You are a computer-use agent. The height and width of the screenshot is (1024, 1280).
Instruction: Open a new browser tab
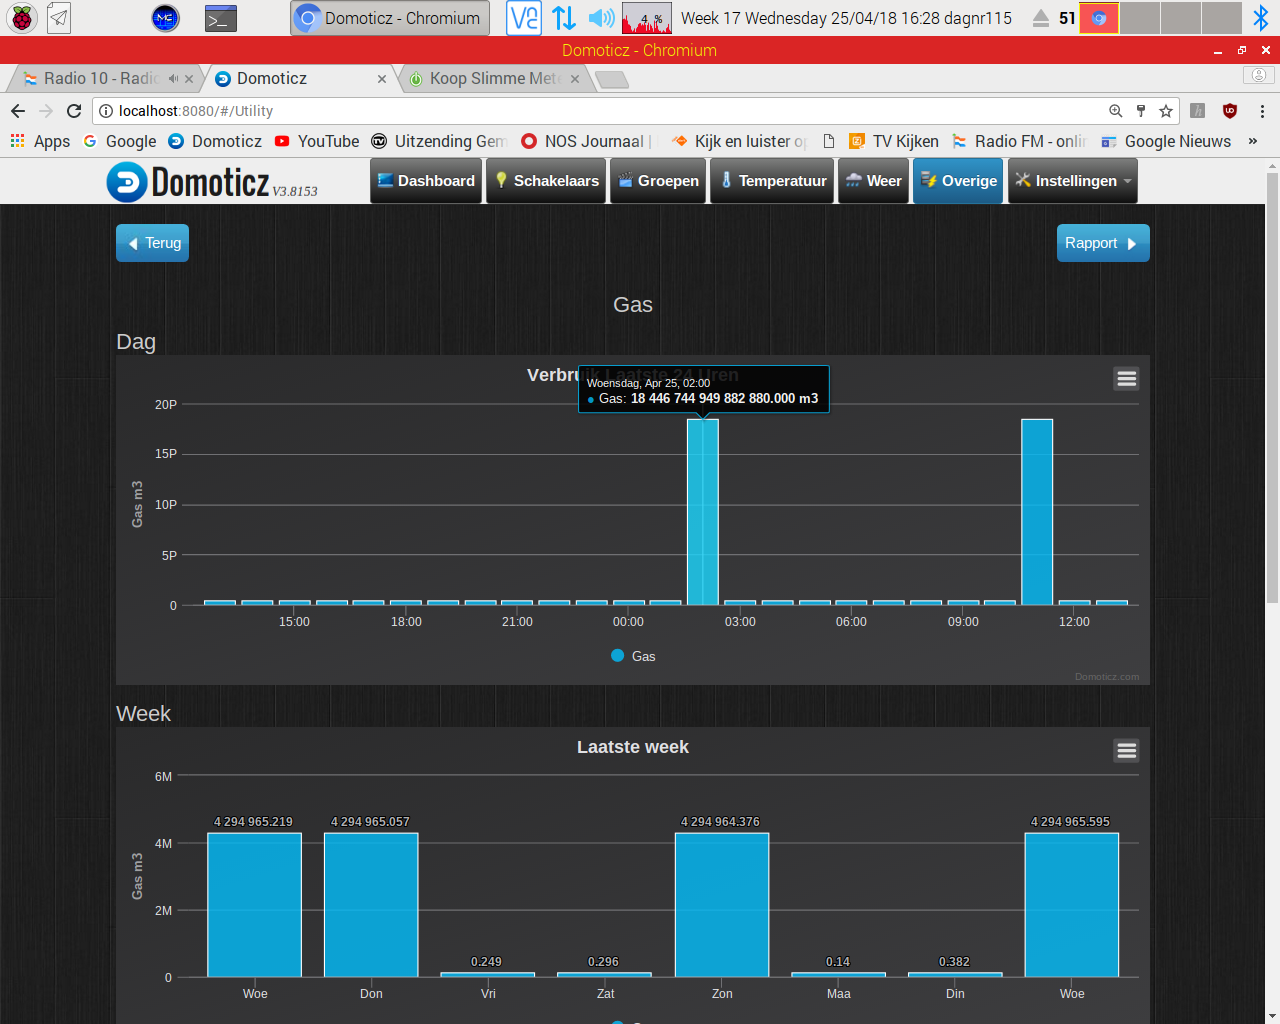(612, 79)
